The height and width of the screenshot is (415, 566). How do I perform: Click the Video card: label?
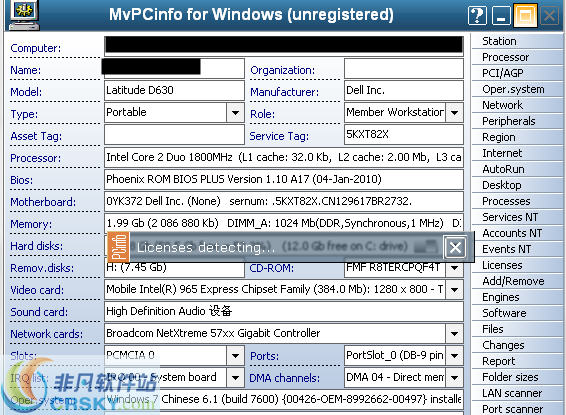coord(37,290)
